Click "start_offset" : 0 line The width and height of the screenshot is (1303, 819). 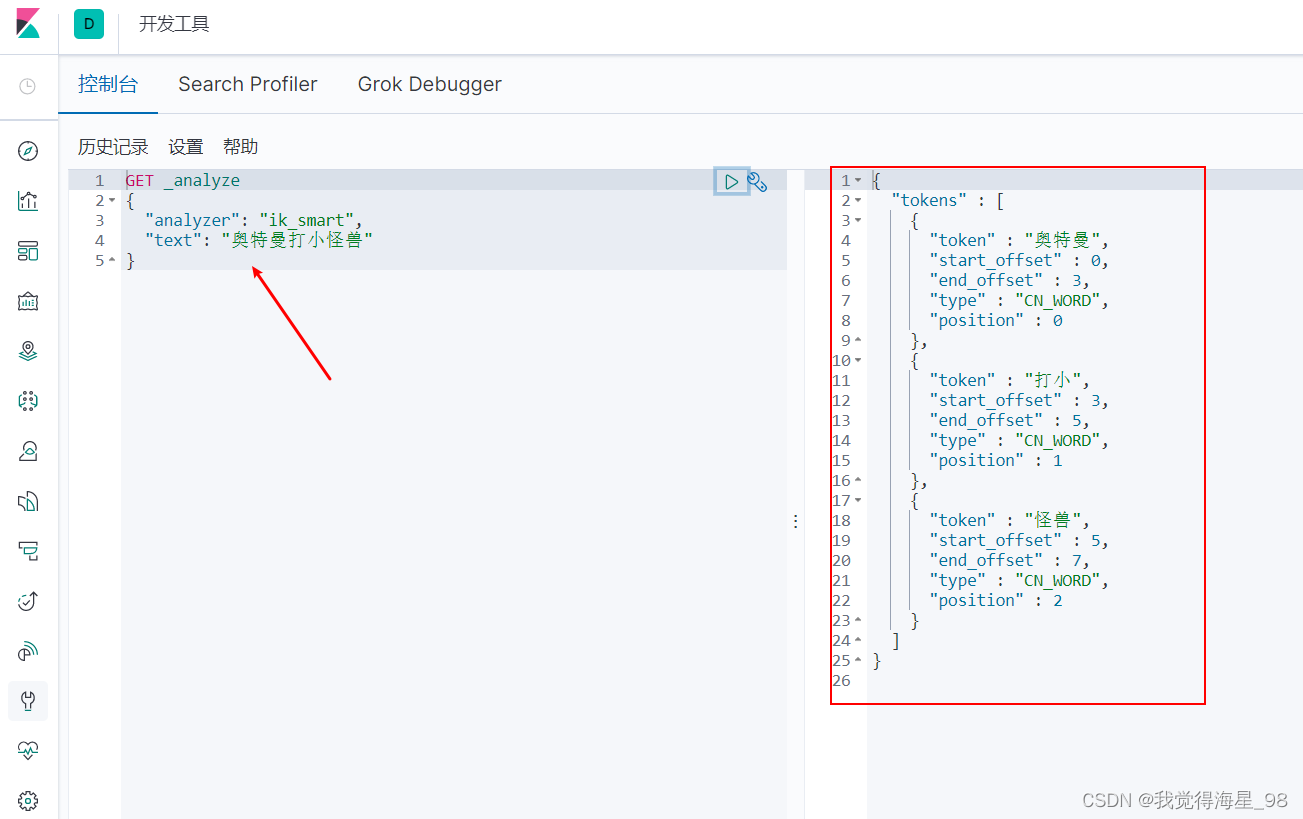tap(1019, 261)
